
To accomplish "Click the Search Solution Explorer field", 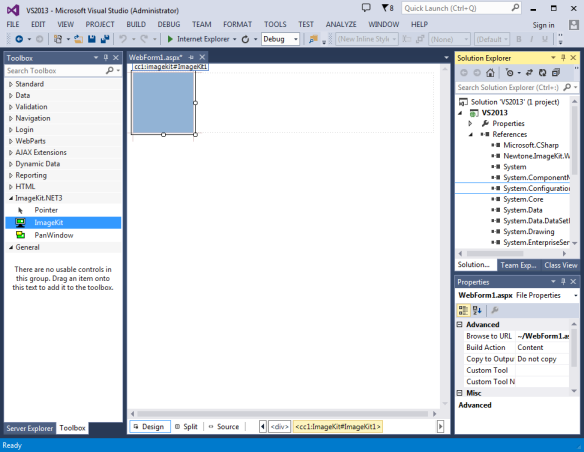I will (x=517, y=87).
